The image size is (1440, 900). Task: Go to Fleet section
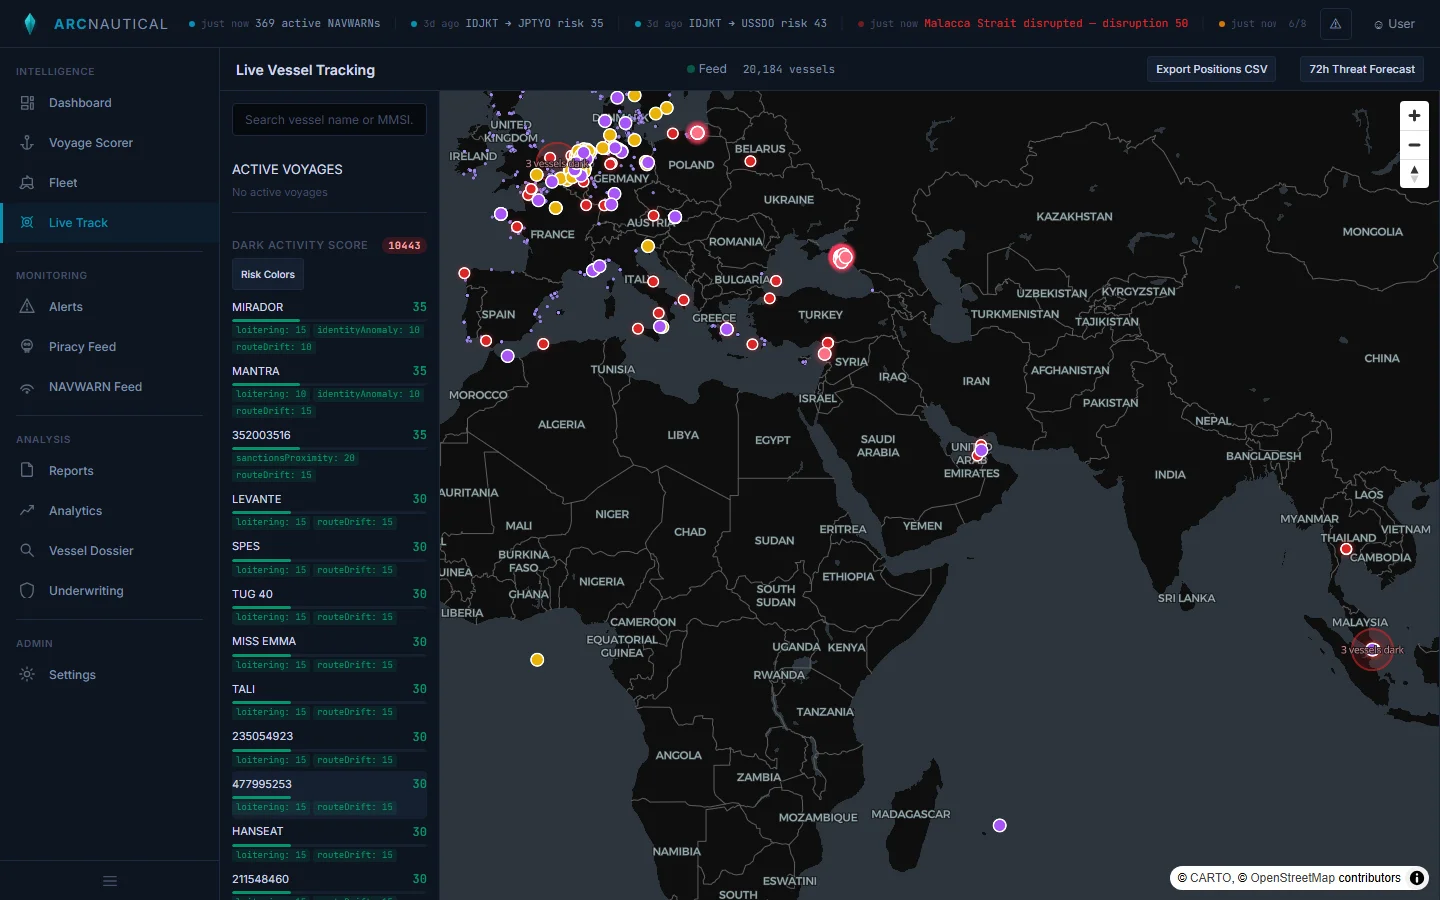110,183
